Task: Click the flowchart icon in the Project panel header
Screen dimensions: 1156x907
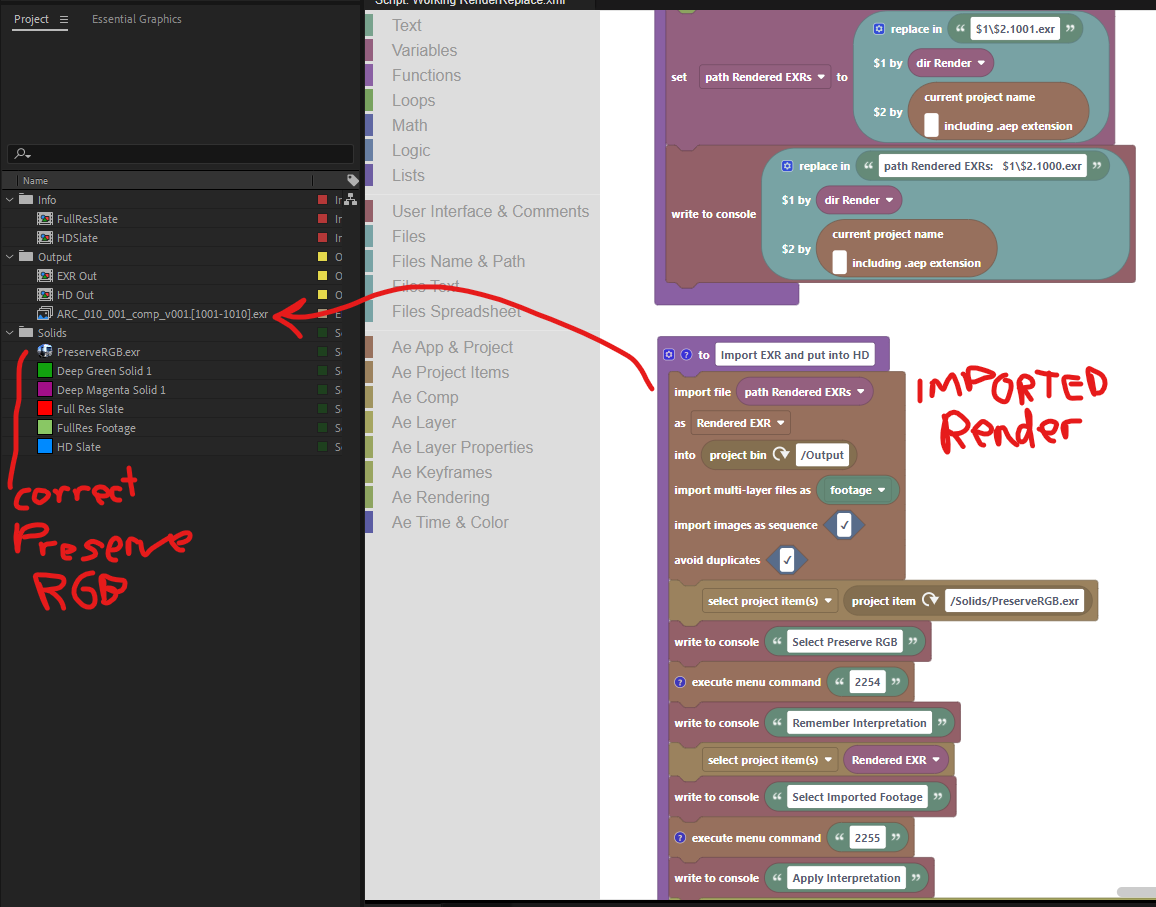Action: (350, 199)
